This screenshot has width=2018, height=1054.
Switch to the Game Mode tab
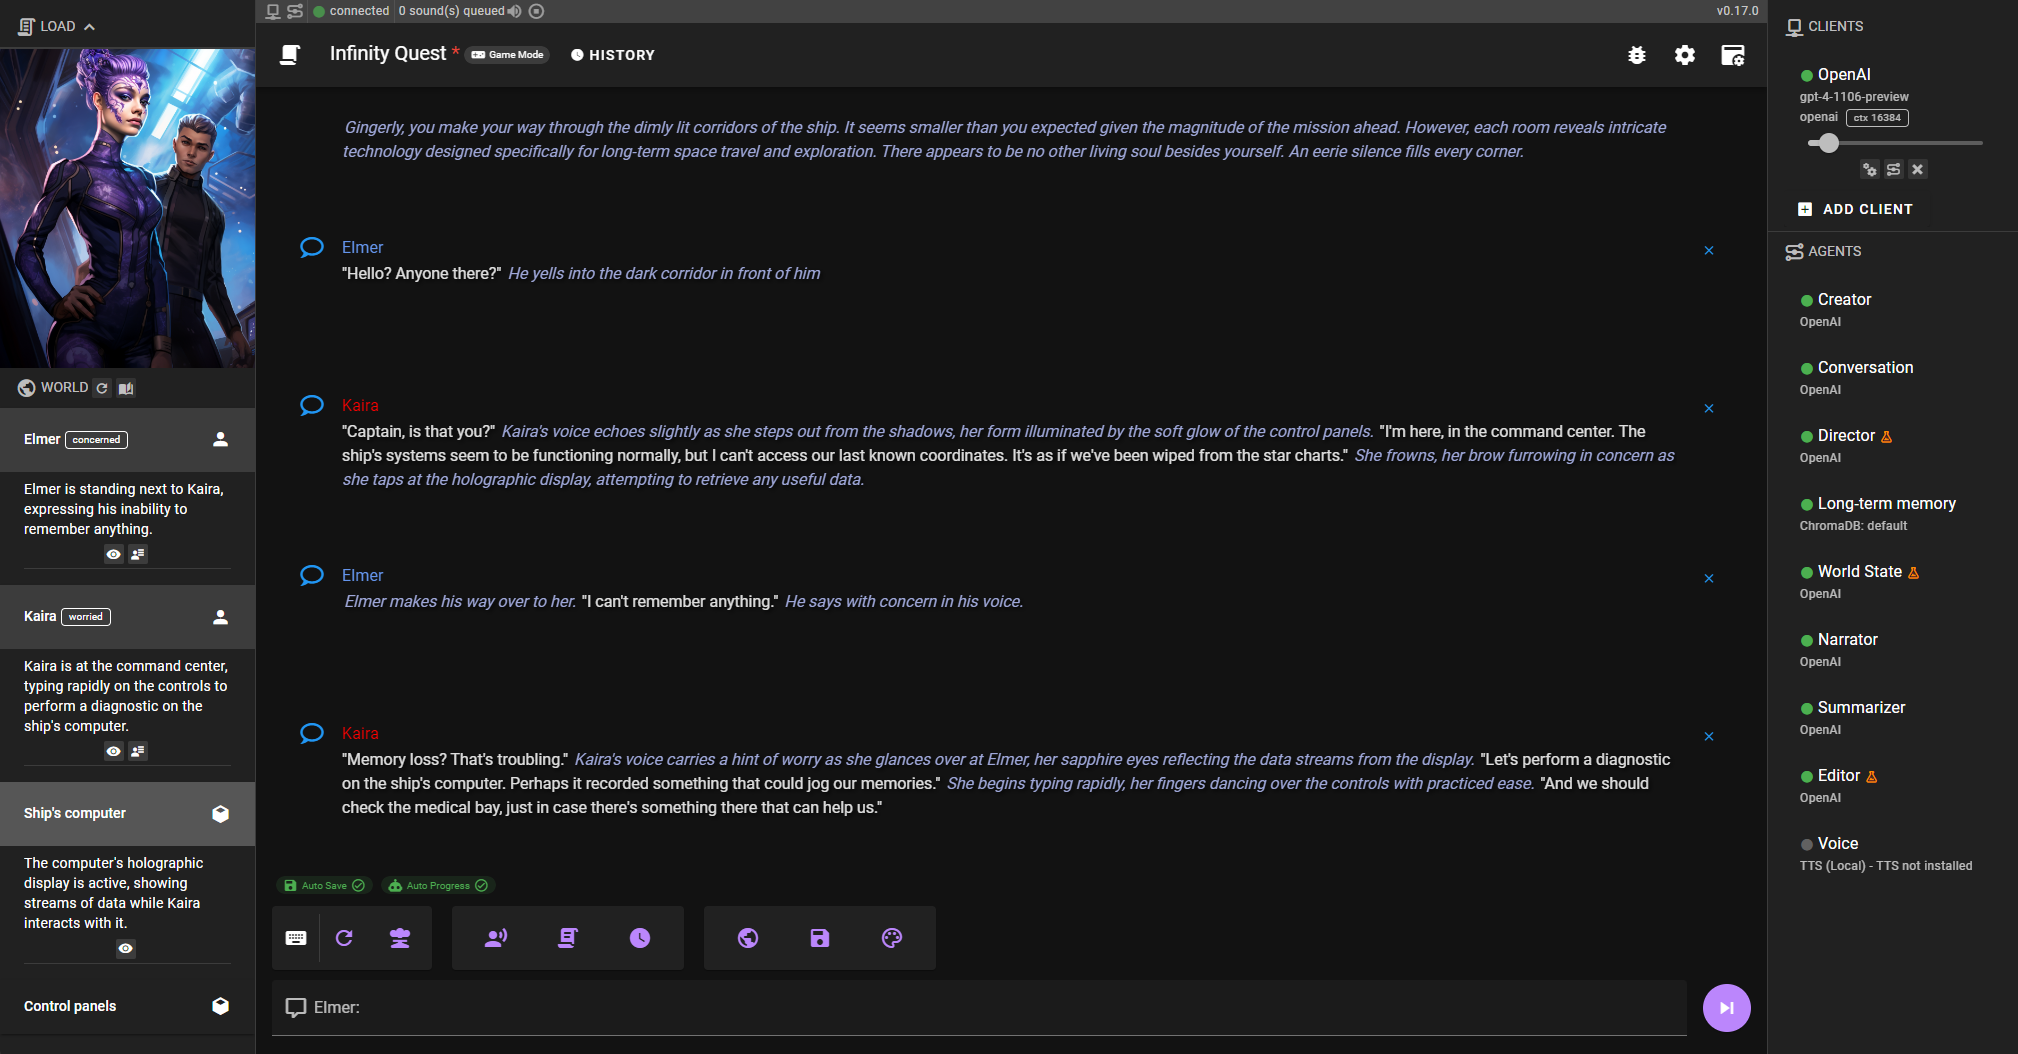pyautogui.click(x=507, y=55)
